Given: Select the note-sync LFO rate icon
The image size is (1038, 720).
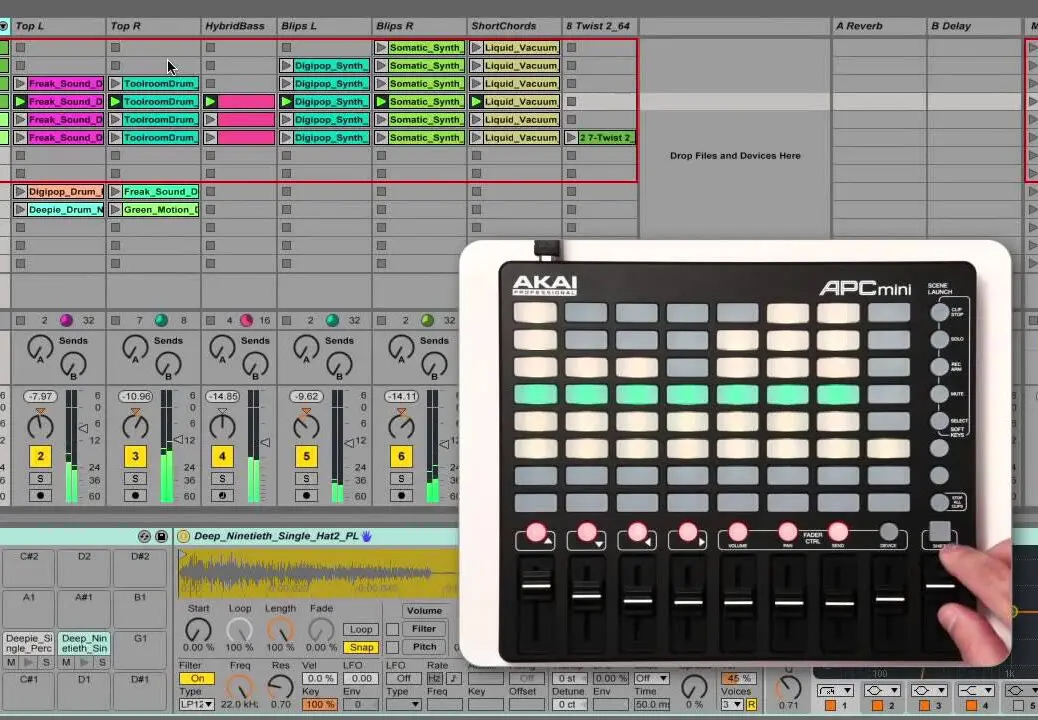Looking at the screenshot, I should click(x=453, y=678).
